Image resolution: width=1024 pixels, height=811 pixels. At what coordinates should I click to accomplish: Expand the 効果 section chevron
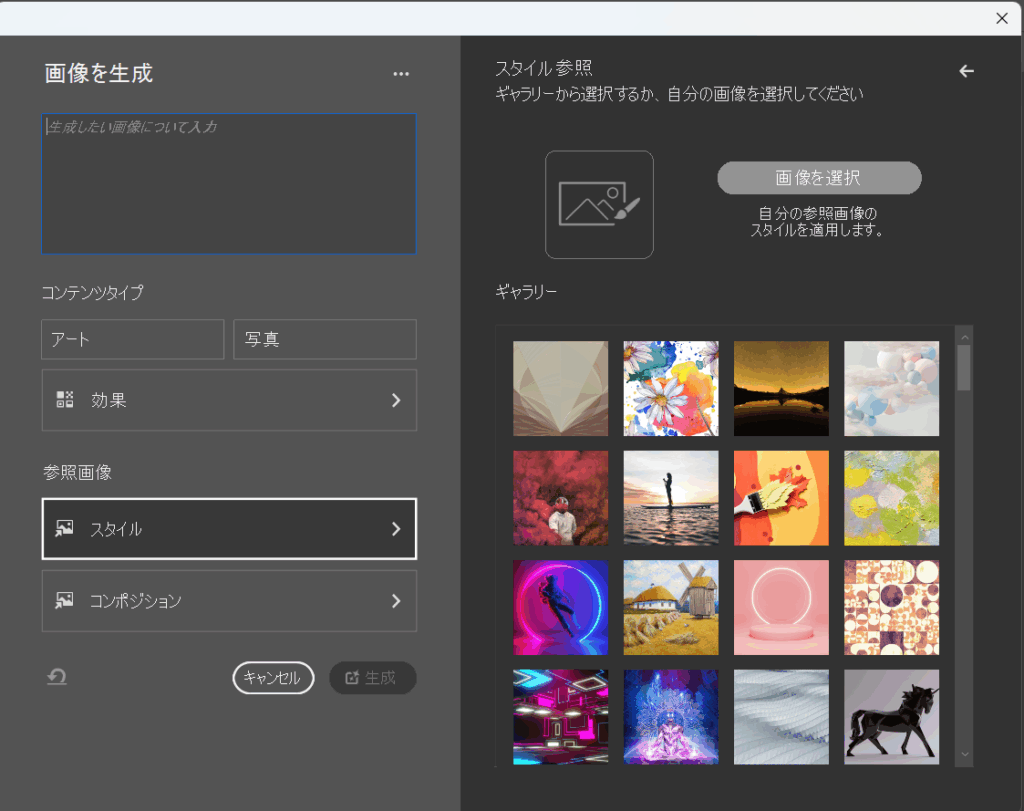point(396,400)
